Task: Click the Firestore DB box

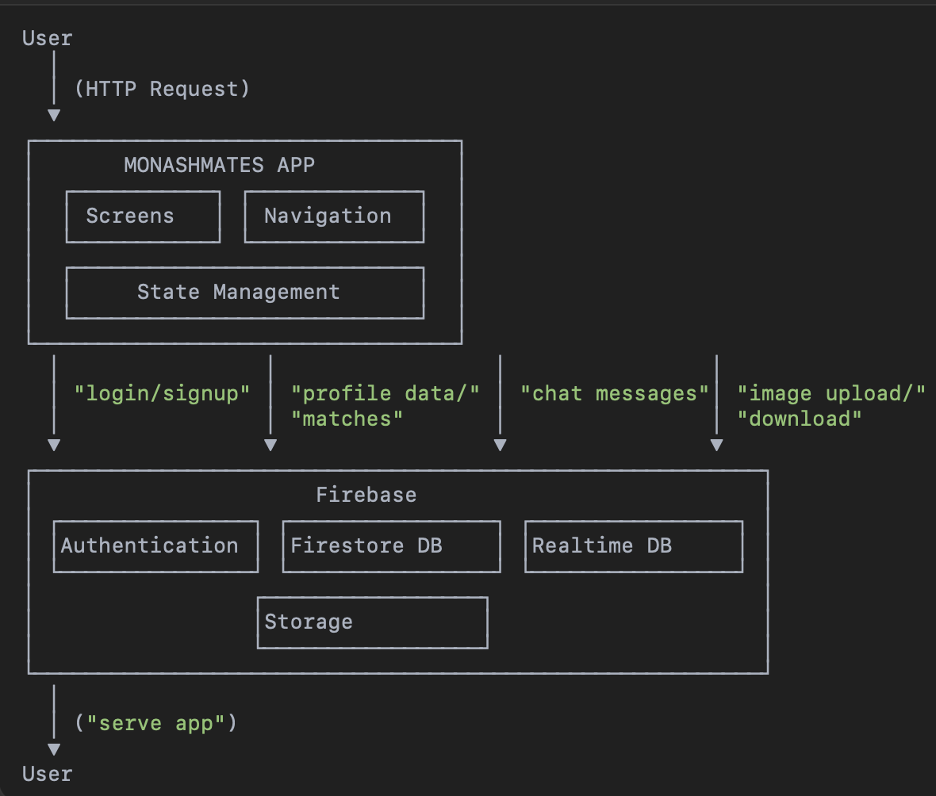Action: (x=391, y=546)
